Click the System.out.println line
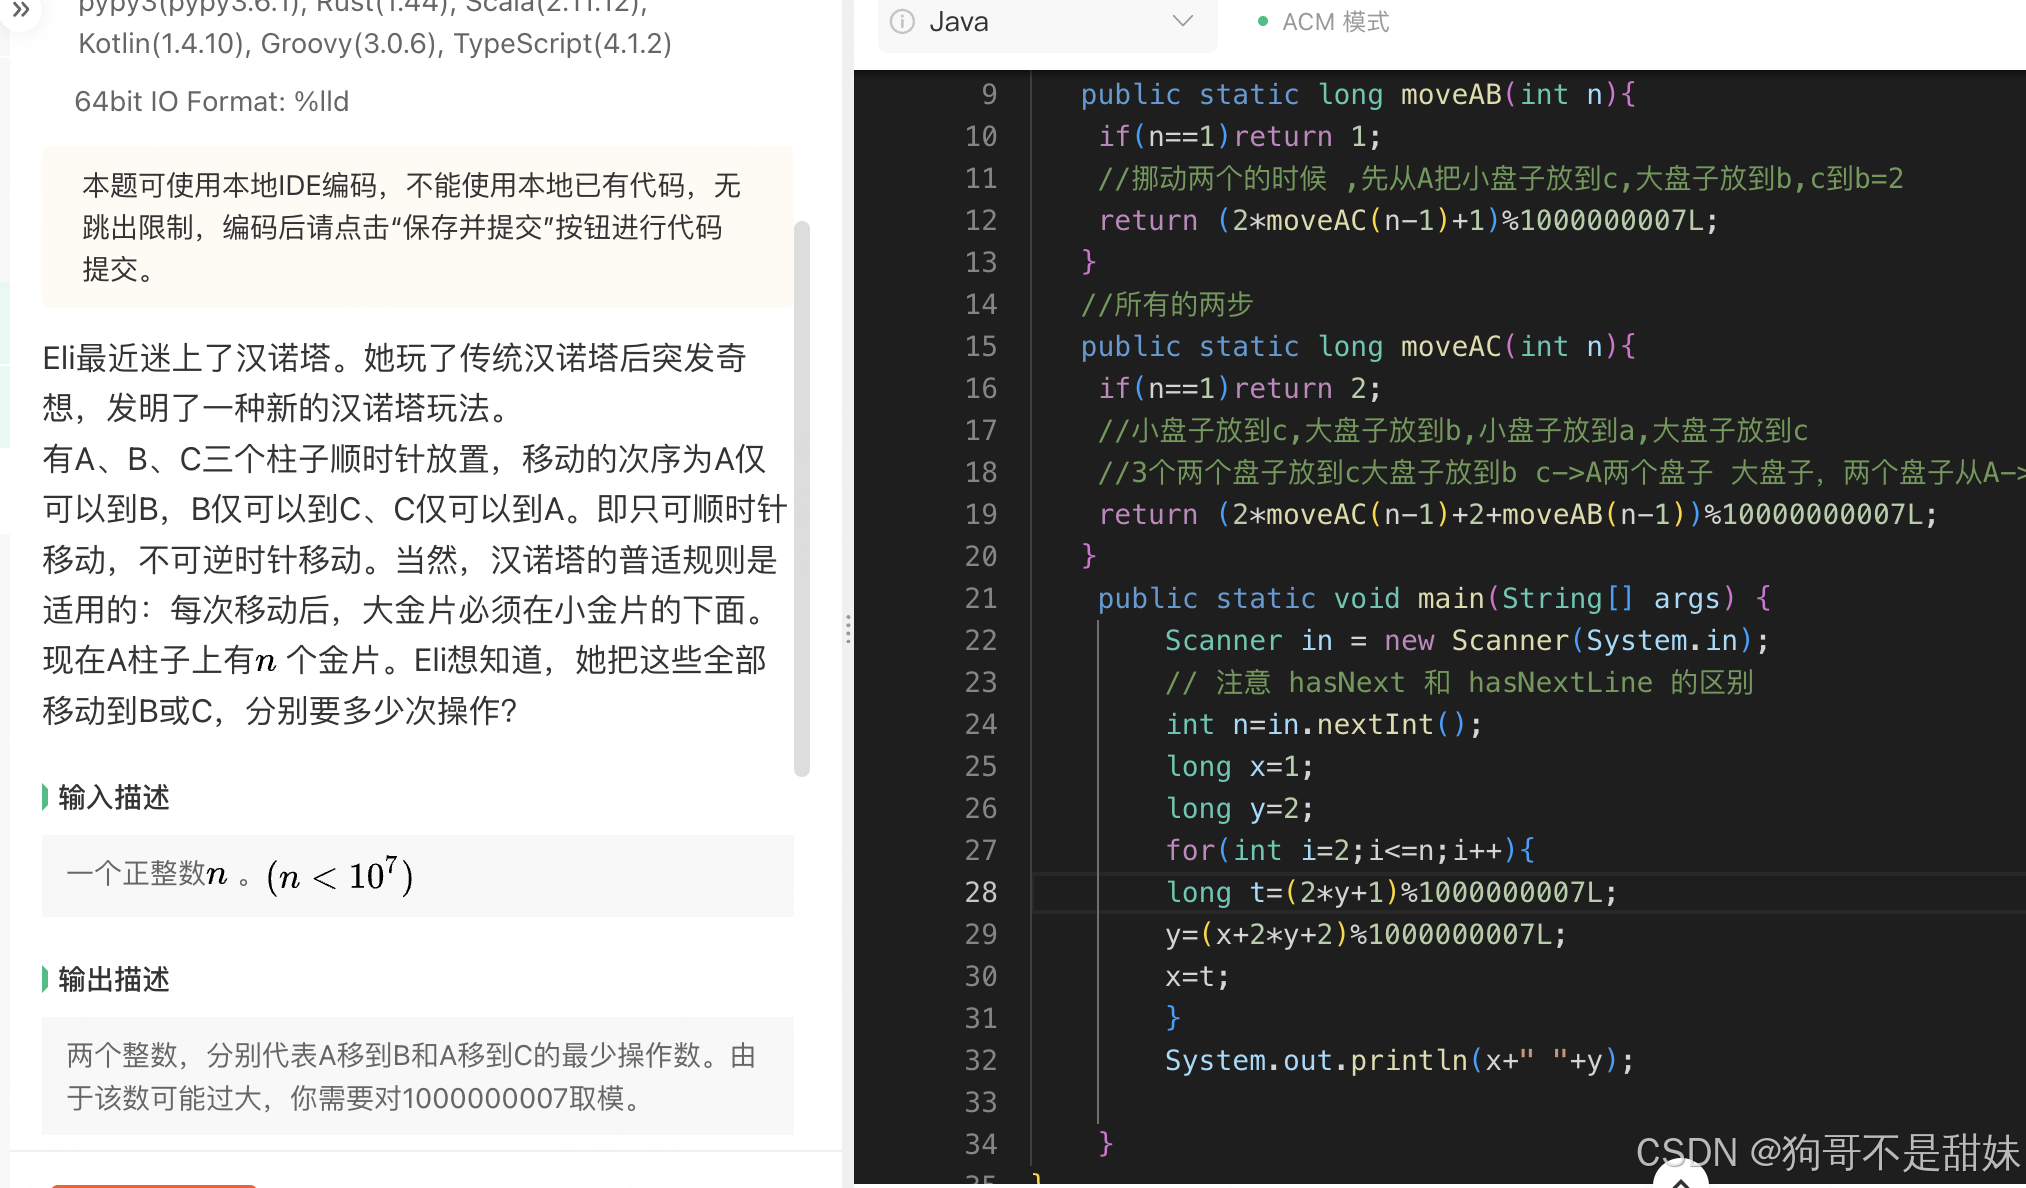The height and width of the screenshot is (1188, 2026). tap(1399, 1060)
